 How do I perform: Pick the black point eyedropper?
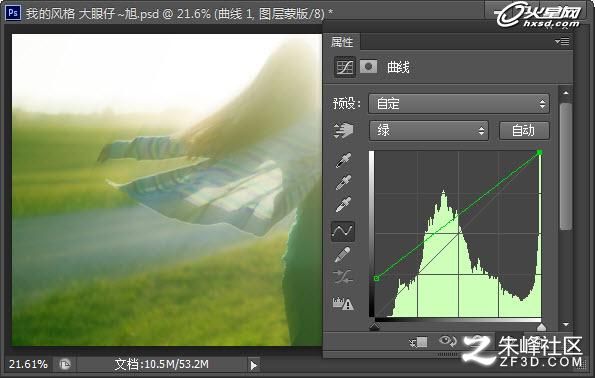(343, 160)
